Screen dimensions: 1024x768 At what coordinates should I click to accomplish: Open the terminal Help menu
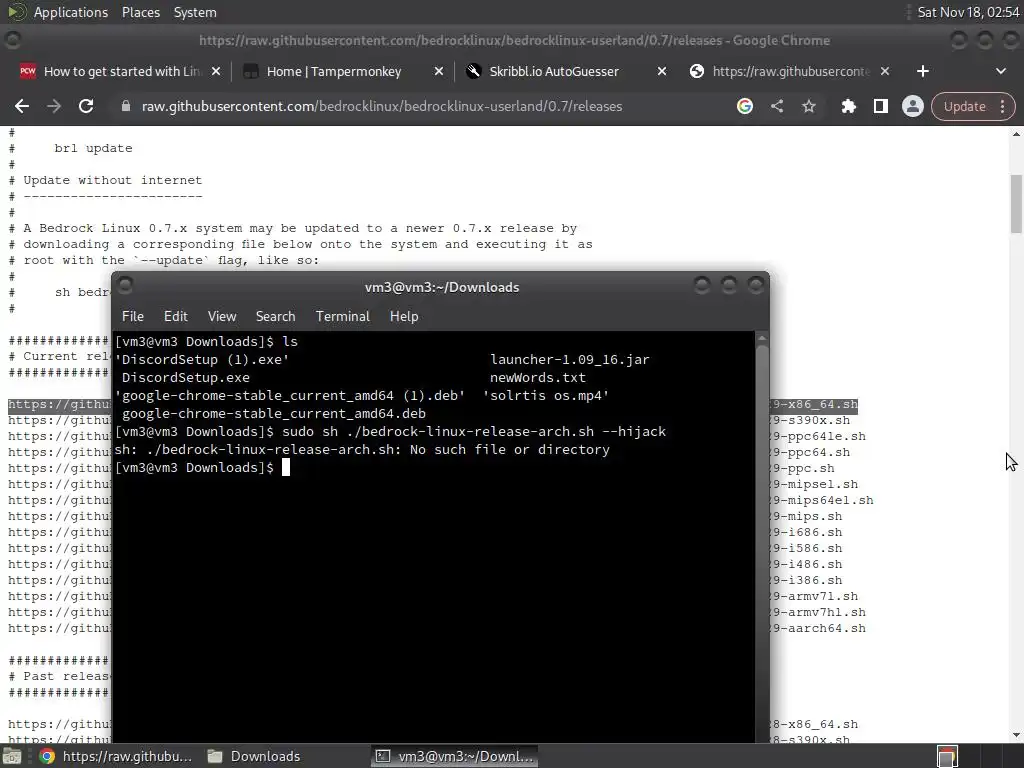pos(404,316)
